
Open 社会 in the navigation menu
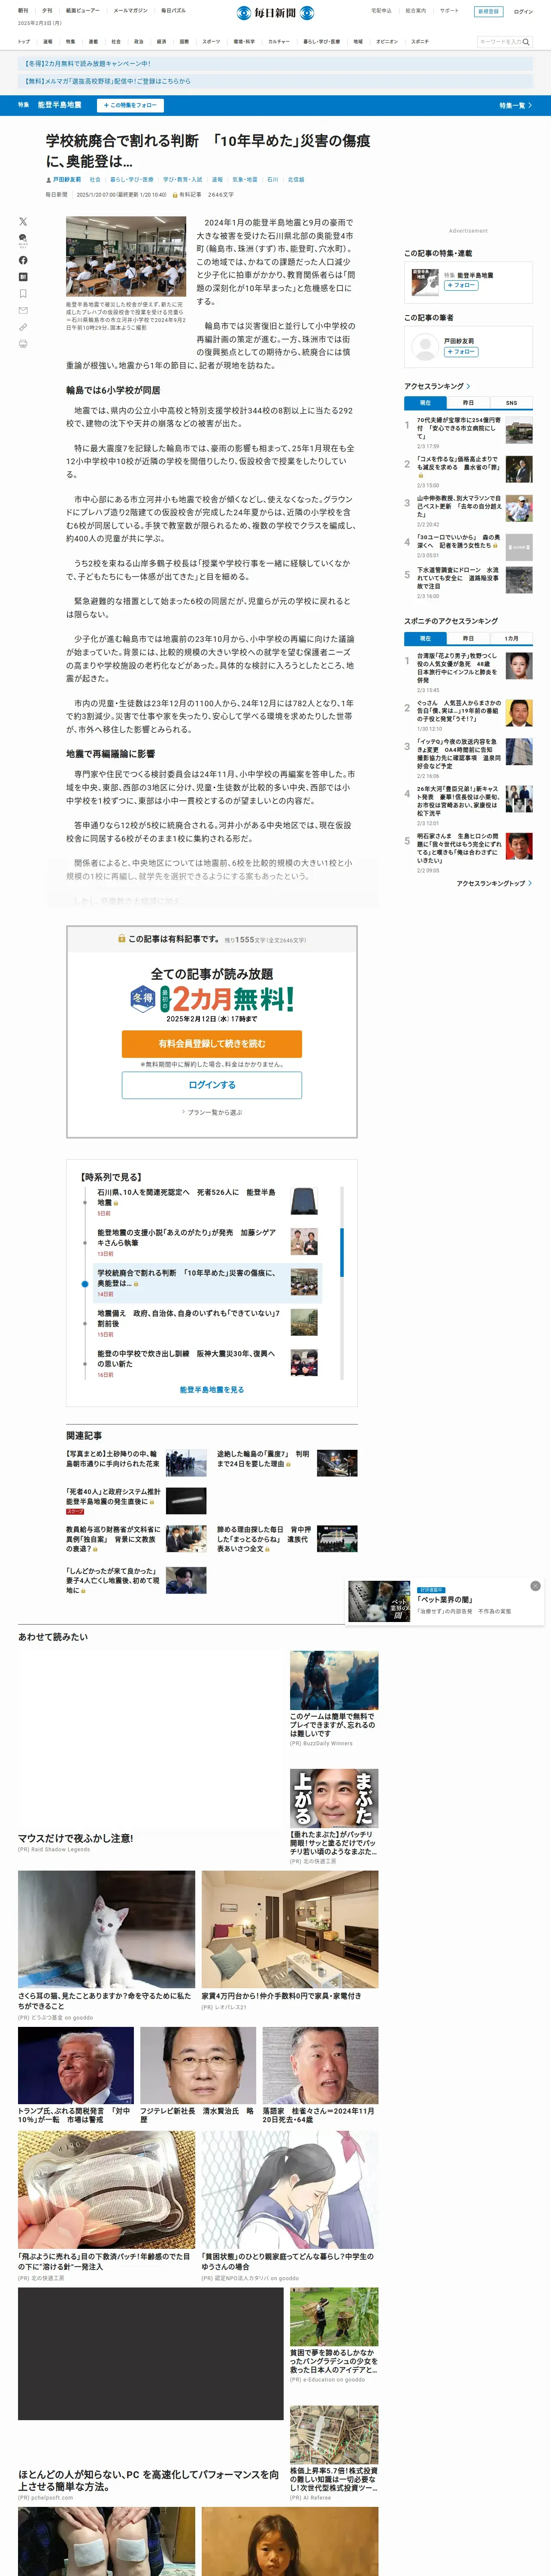tap(116, 42)
